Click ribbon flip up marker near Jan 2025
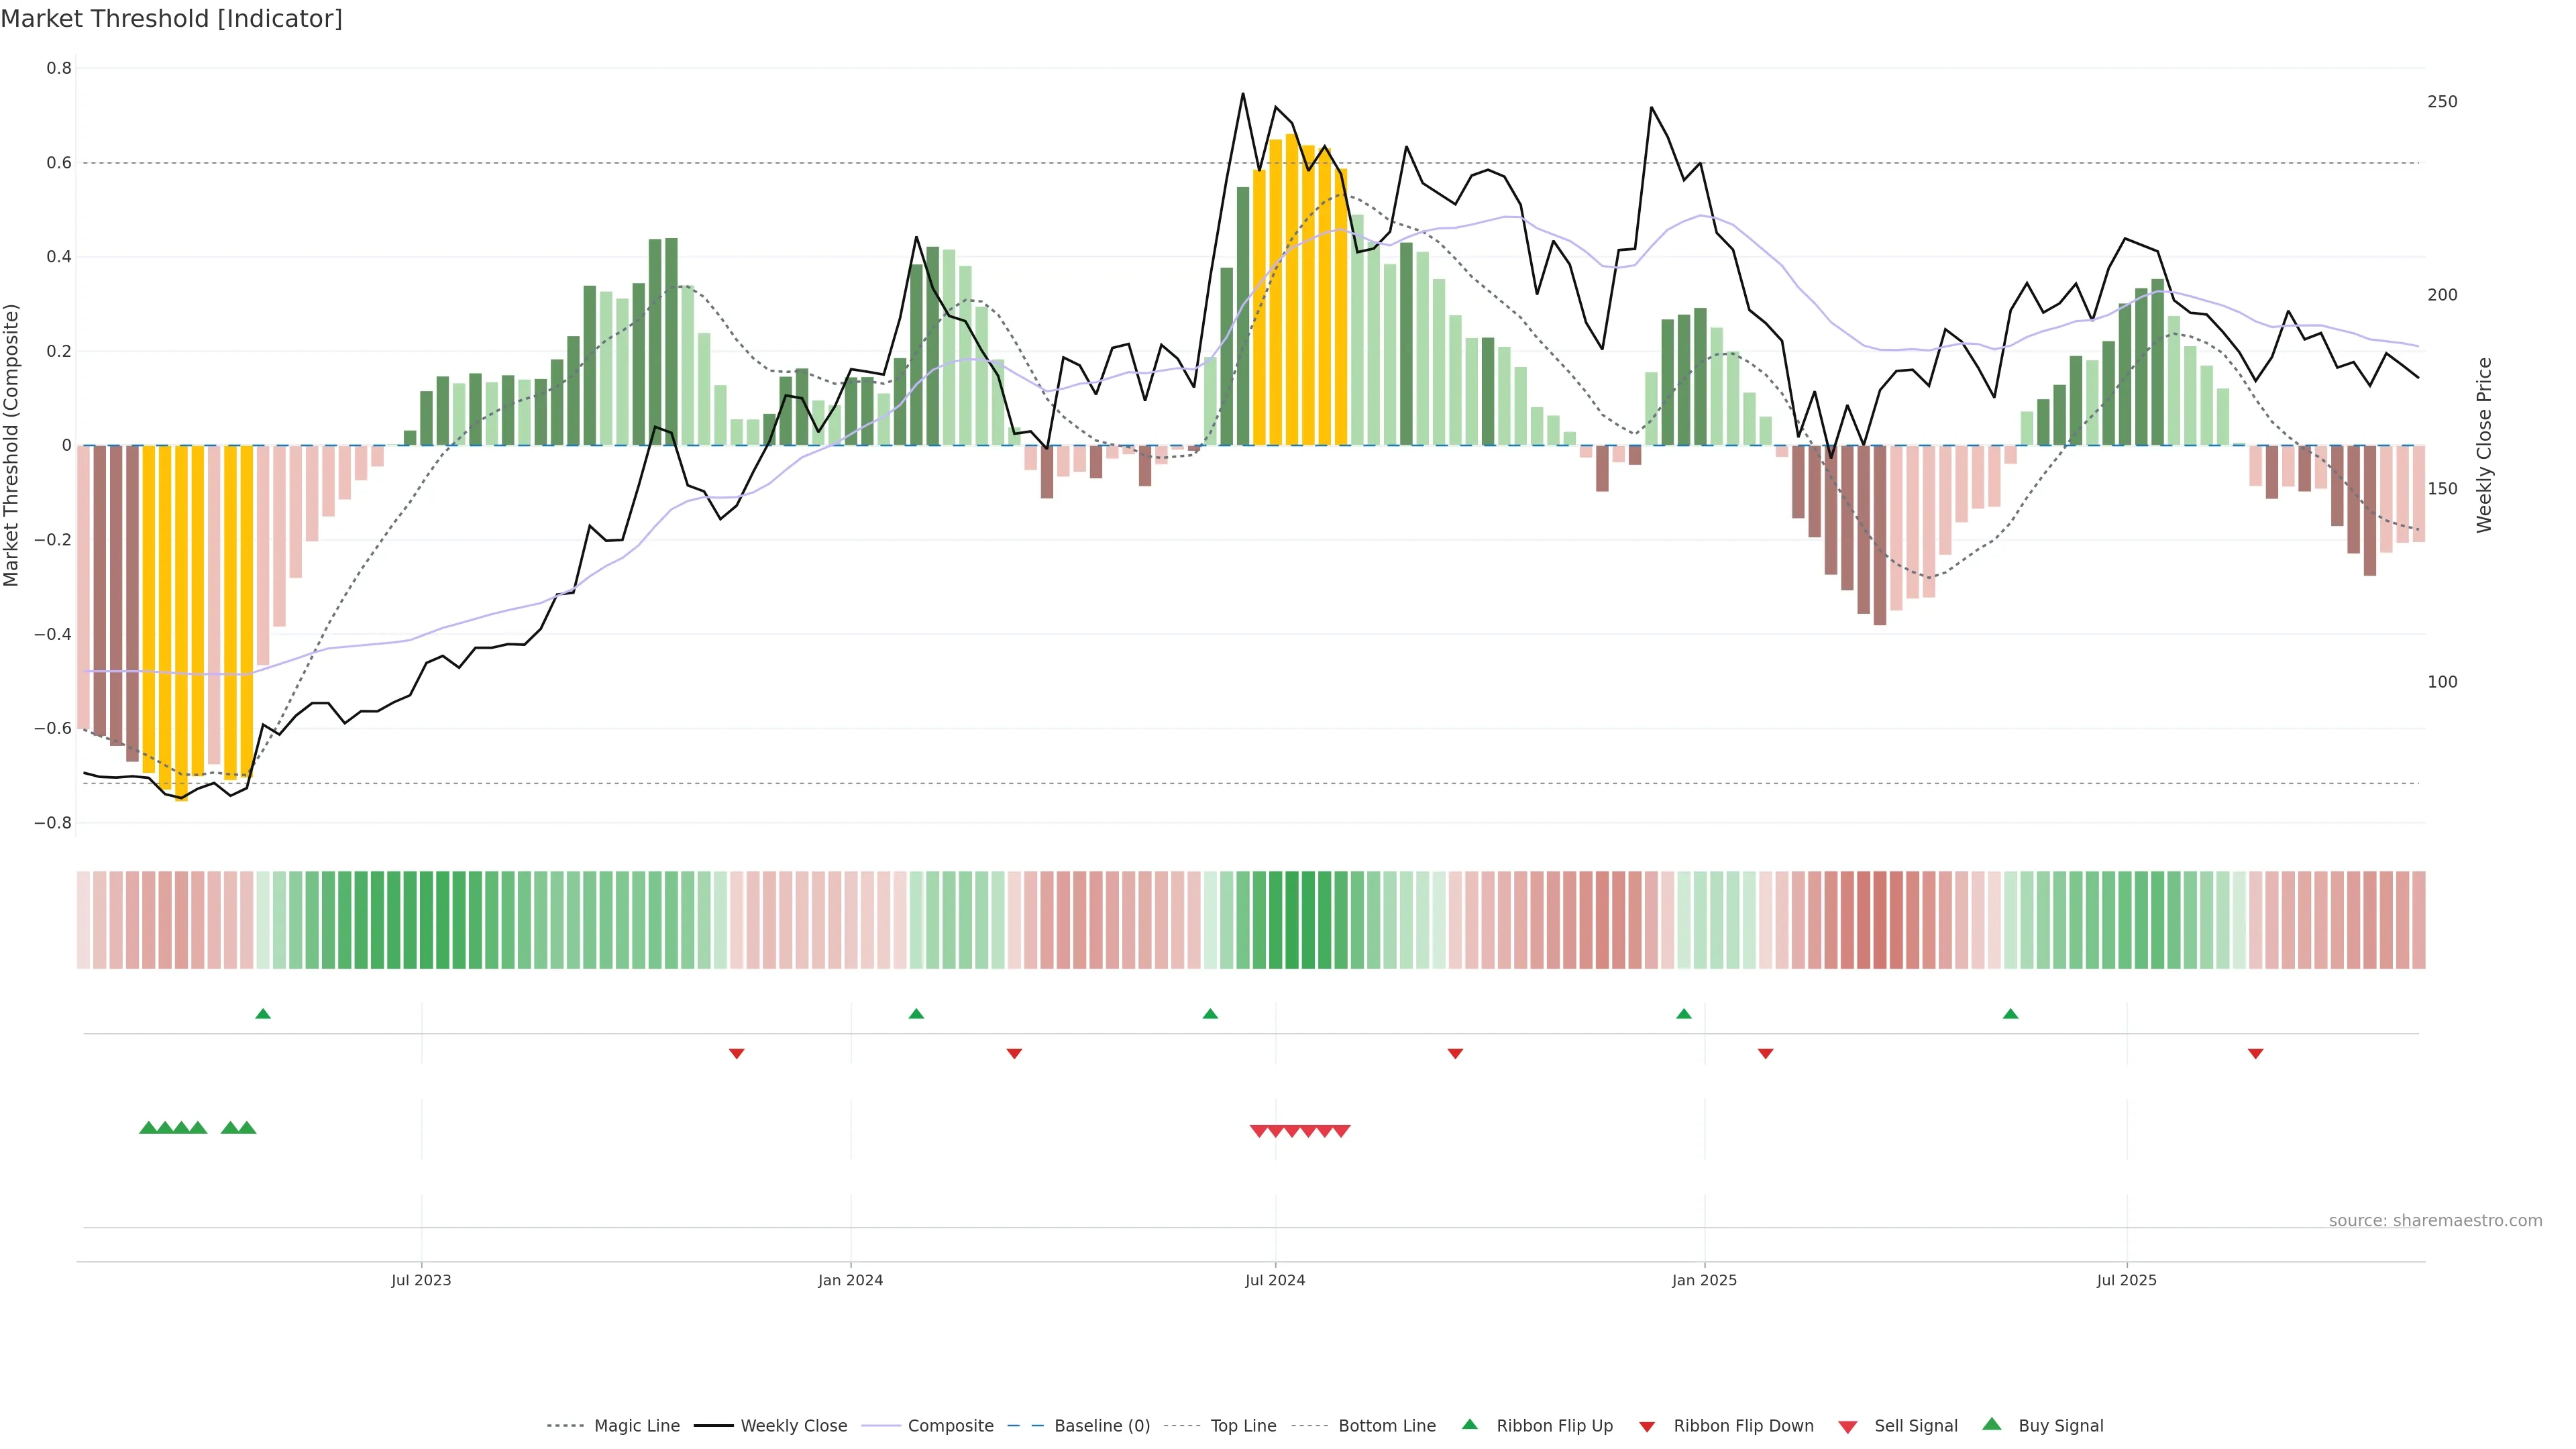Viewport: 2576px width, 1449px height. 1684,1014
